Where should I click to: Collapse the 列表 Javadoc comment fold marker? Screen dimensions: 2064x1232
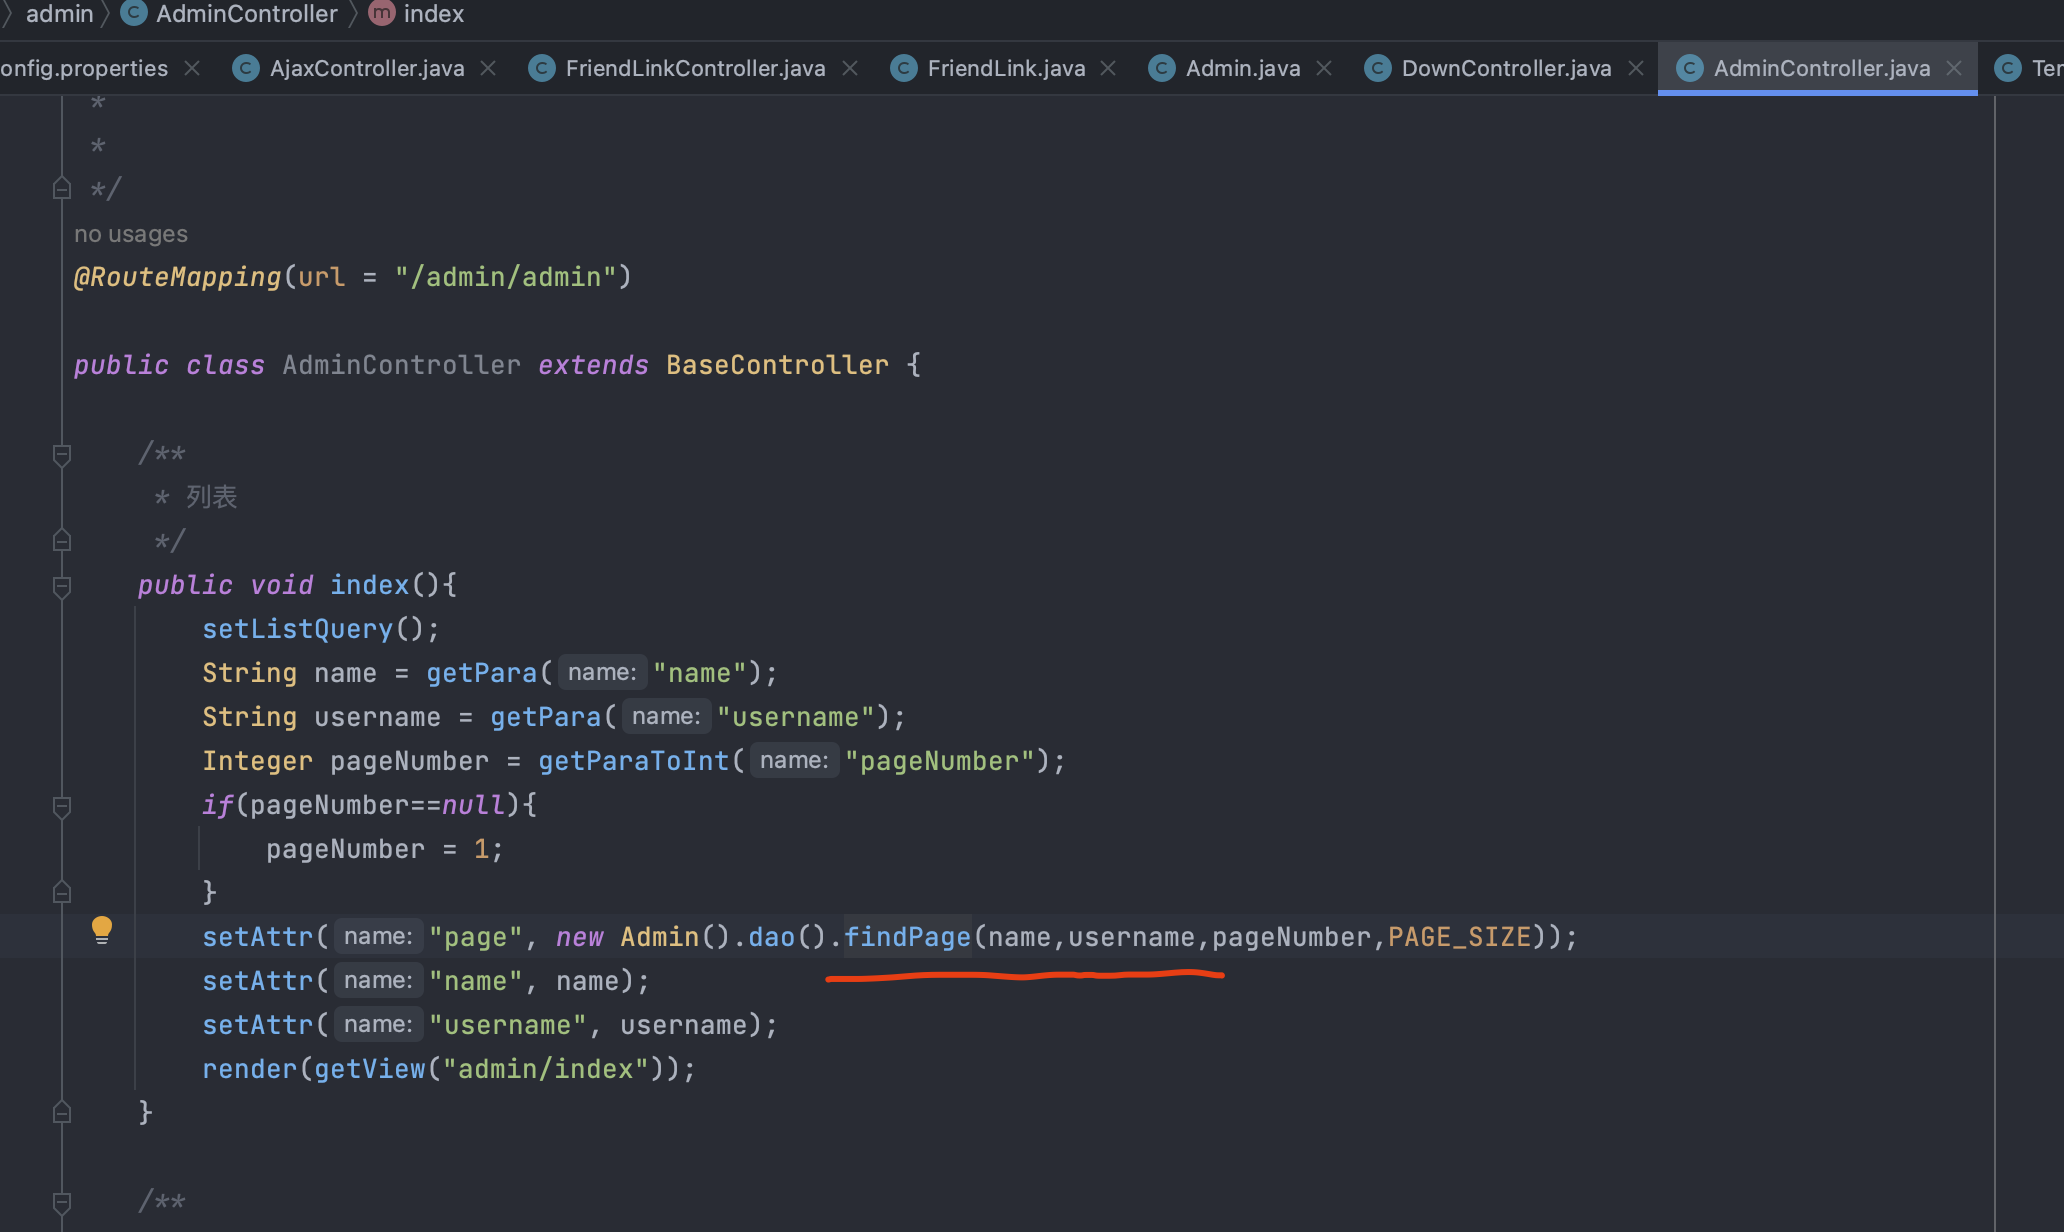tap(62, 455)
